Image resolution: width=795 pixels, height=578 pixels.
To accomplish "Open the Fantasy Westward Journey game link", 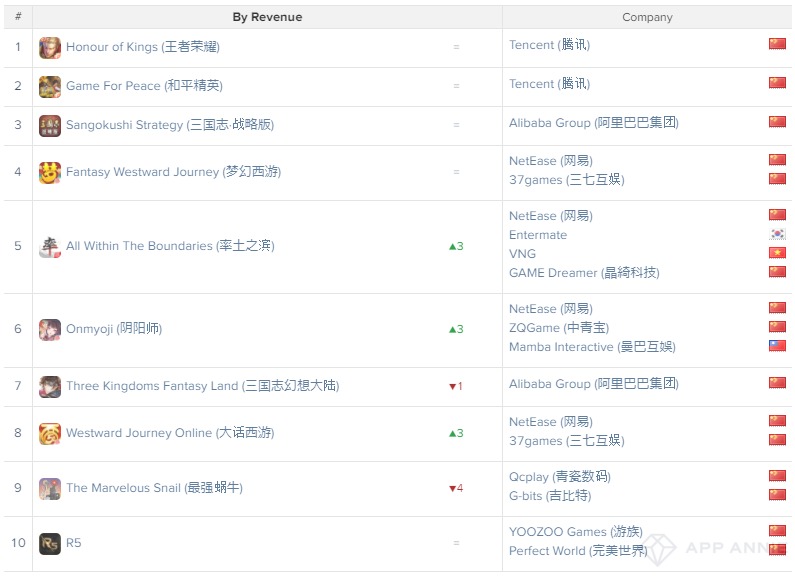I will [x=173, y=172].
